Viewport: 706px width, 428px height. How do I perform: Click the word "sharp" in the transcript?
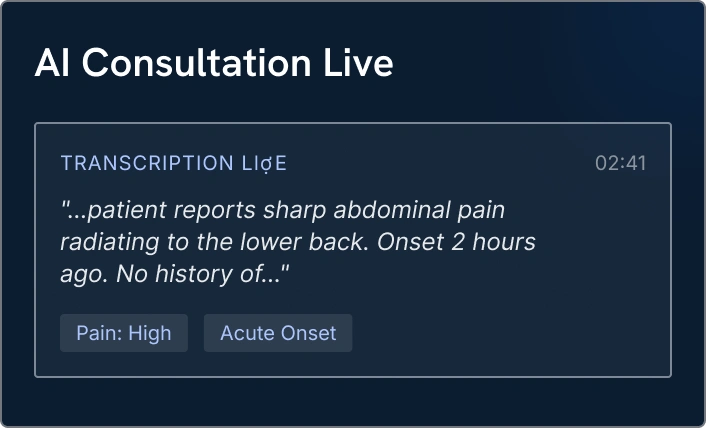[294, 211]
